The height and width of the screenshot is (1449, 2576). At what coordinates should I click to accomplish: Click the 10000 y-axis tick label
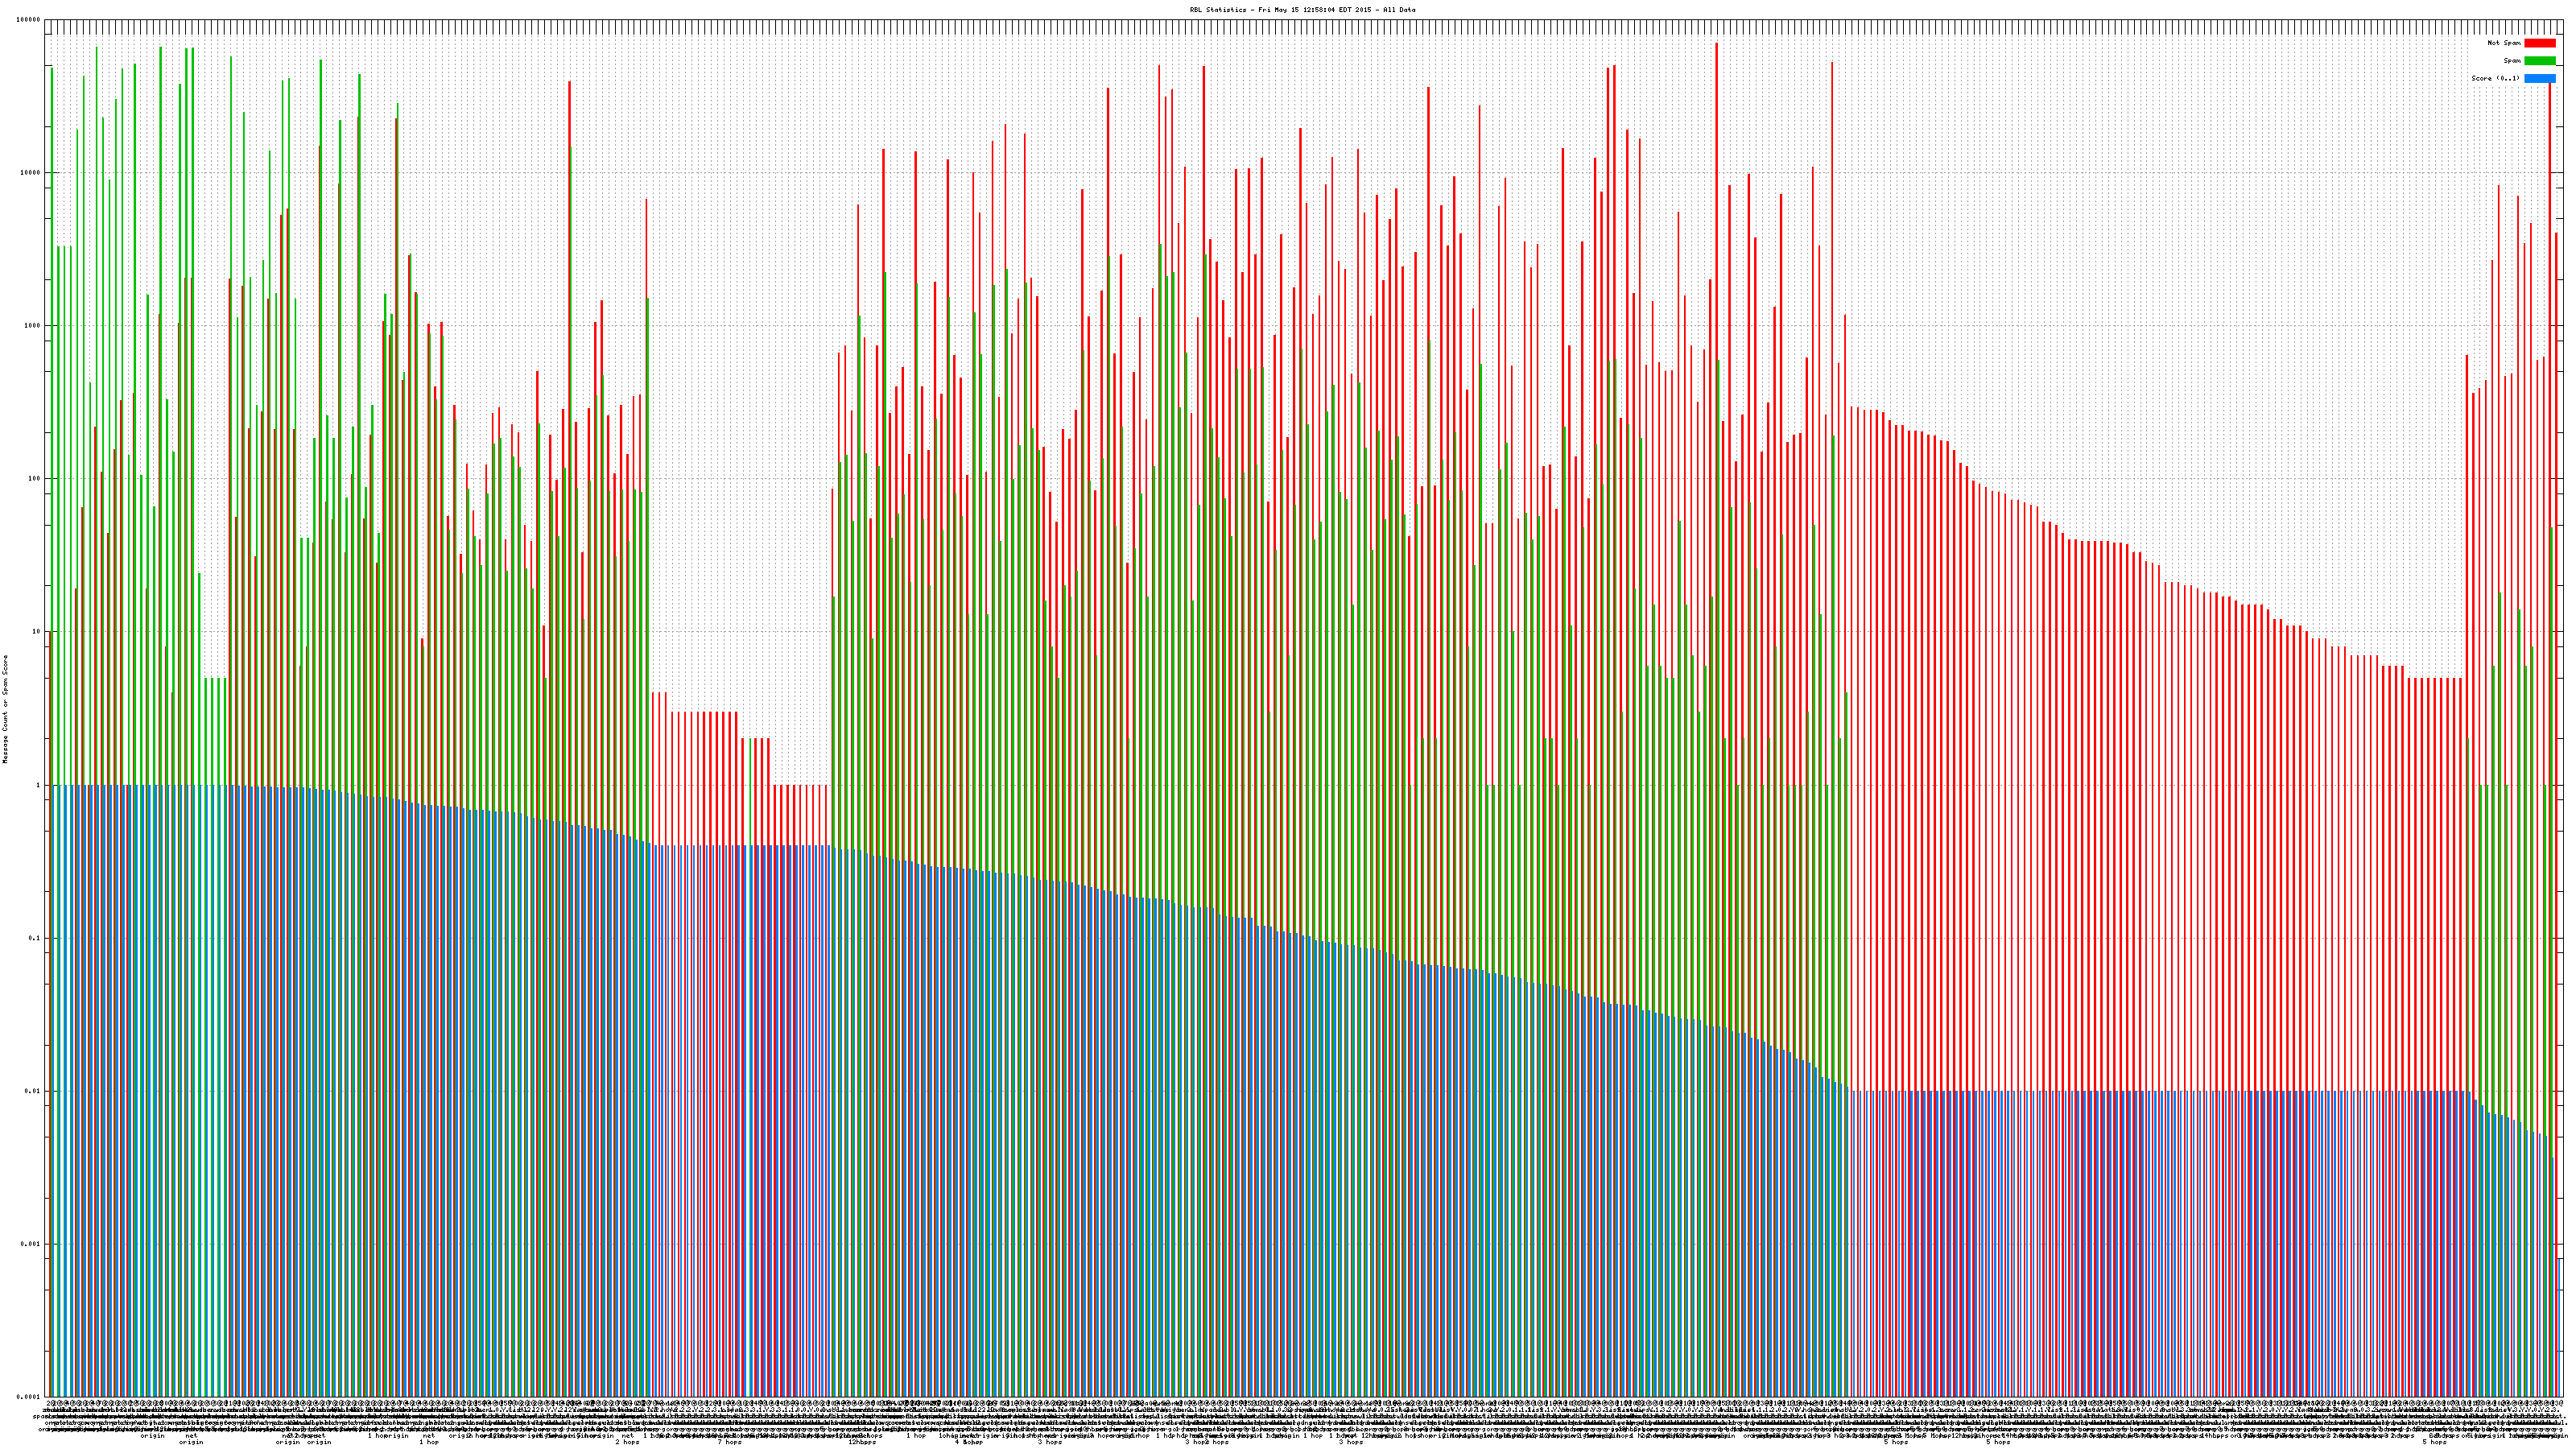point(31,173)
